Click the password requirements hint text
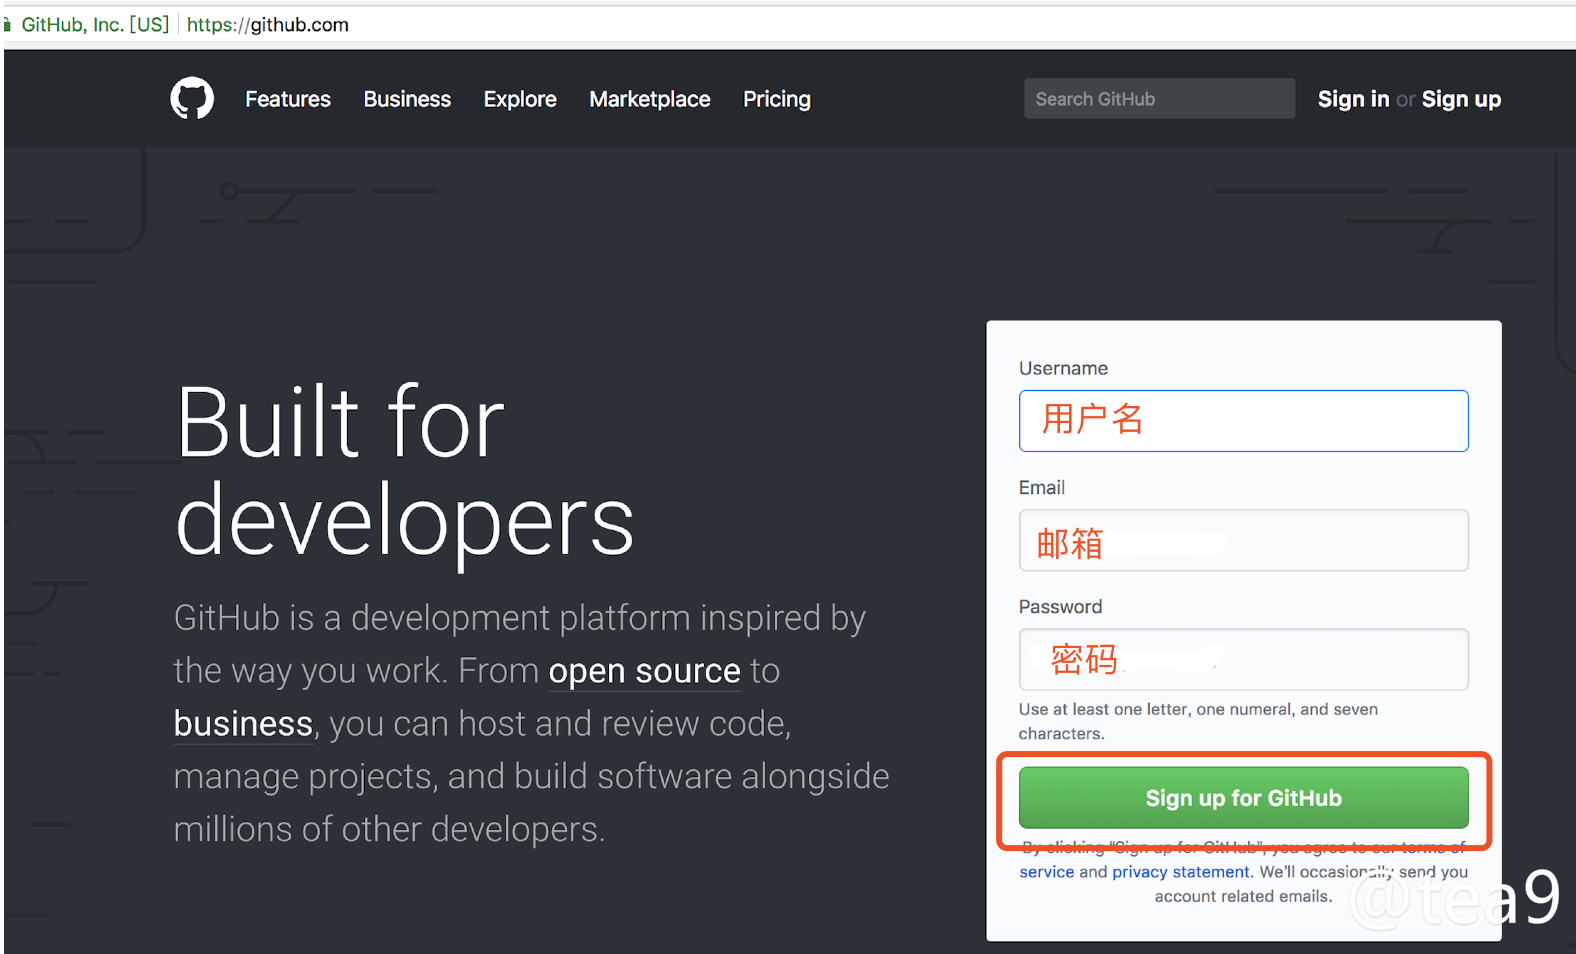Image resolution: width=1576 pixels, height=954 pixels. pos(1198,721)
